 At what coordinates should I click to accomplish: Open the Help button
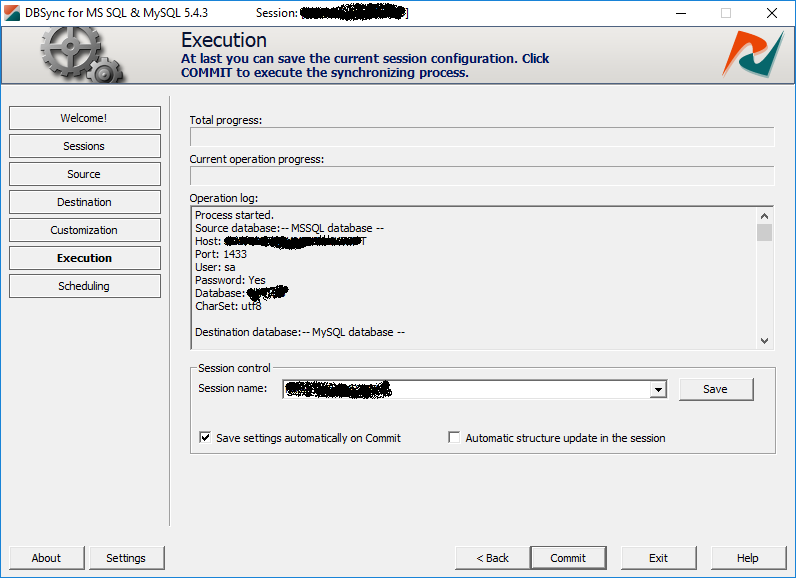(748, 558)
